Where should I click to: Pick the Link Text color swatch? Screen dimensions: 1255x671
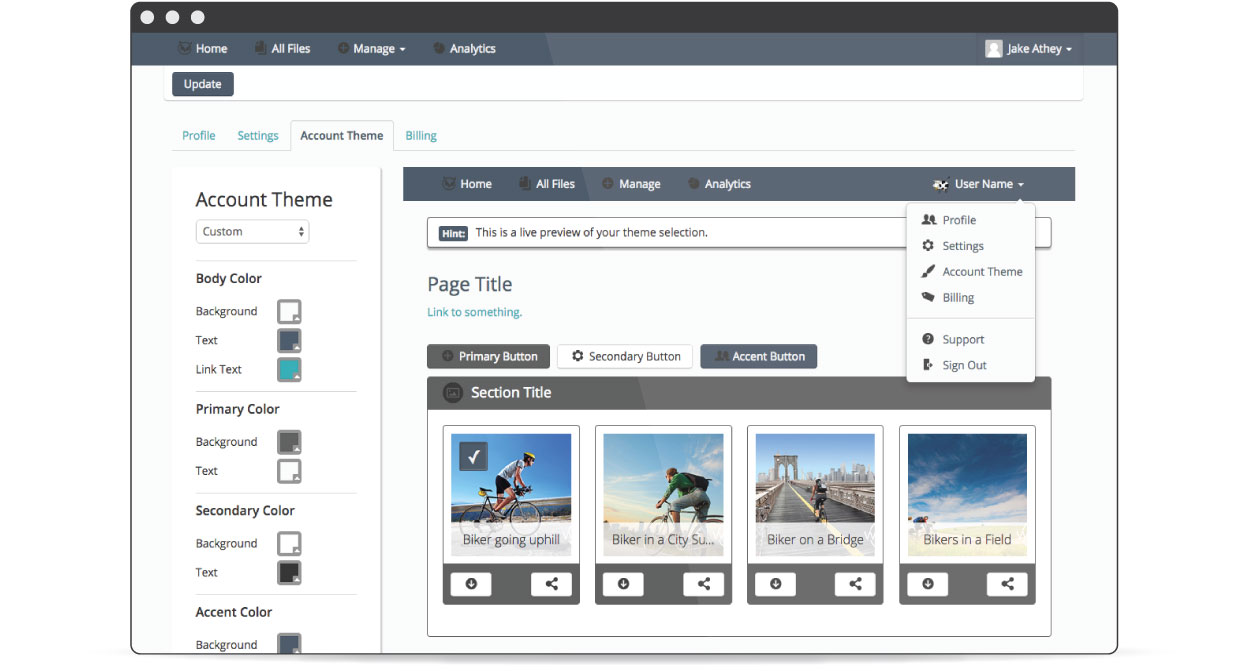289,370
